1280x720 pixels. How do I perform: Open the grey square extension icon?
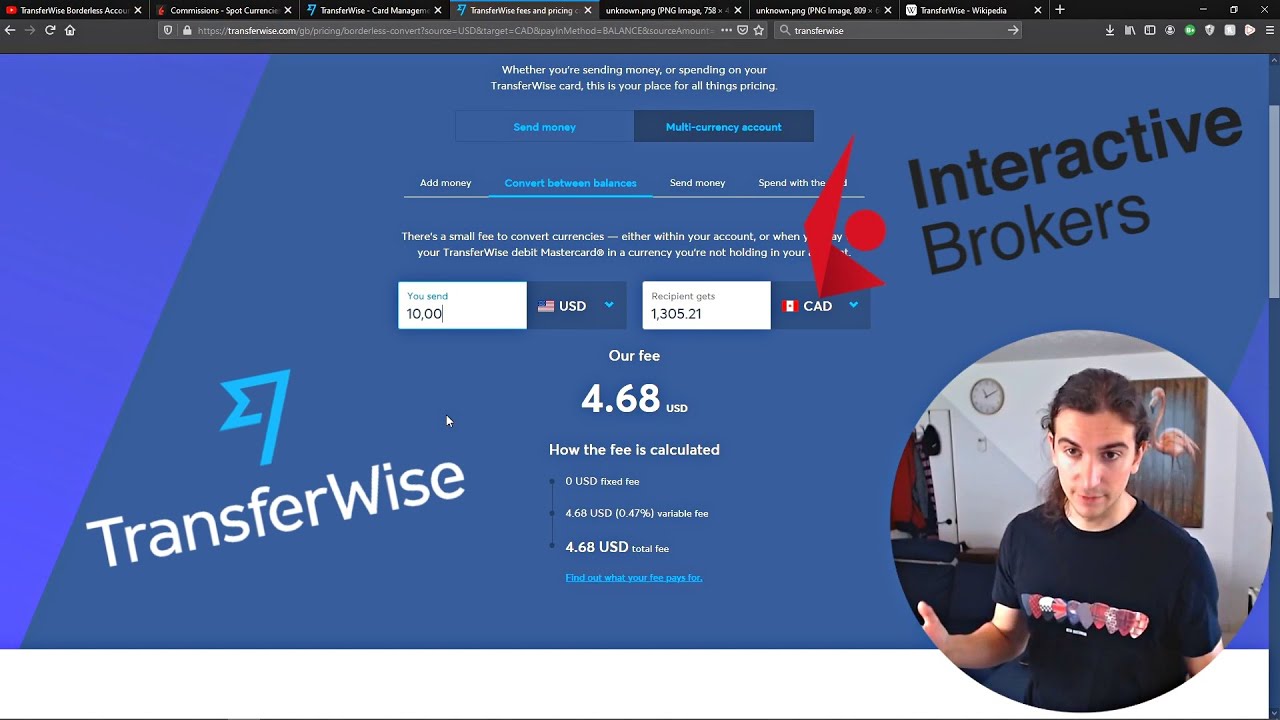1230,30
